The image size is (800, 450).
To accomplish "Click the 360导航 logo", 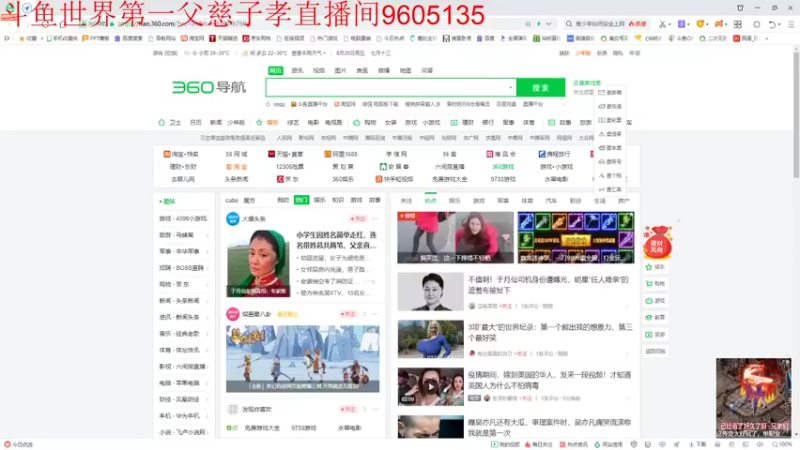I will click(x=209, y=87).
